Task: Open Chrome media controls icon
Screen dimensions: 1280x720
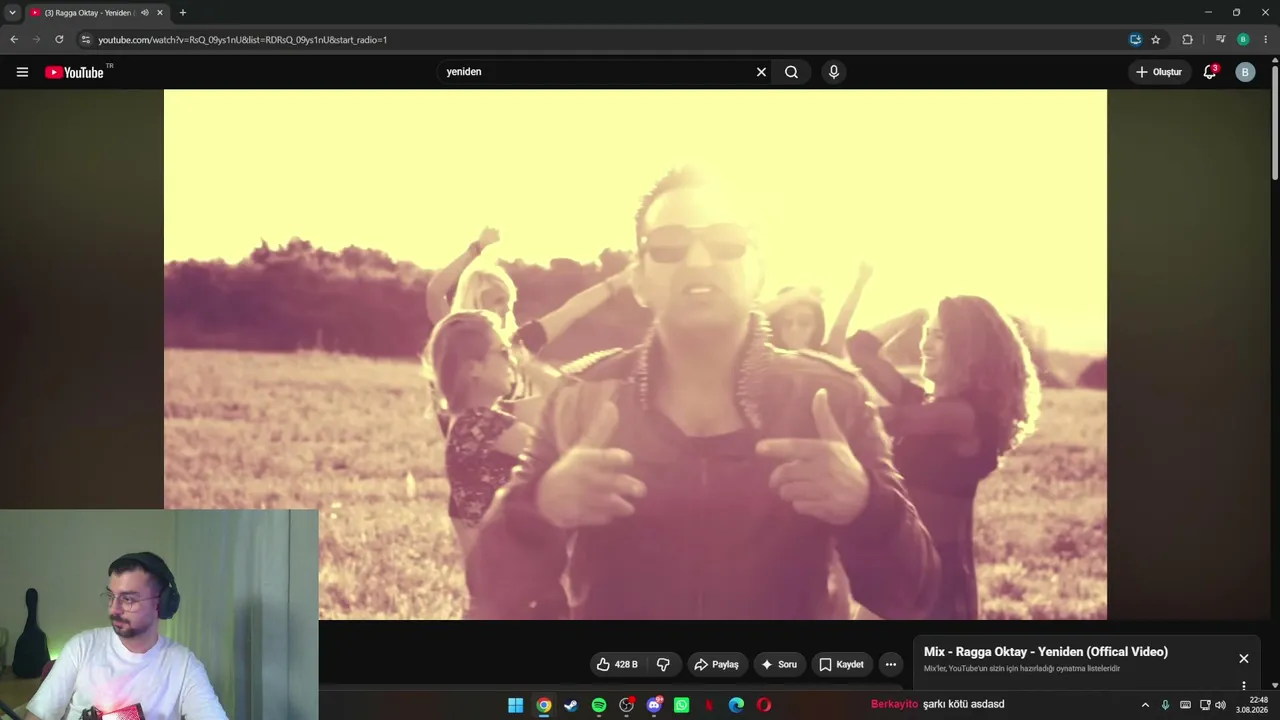Action: (1221, 40)
